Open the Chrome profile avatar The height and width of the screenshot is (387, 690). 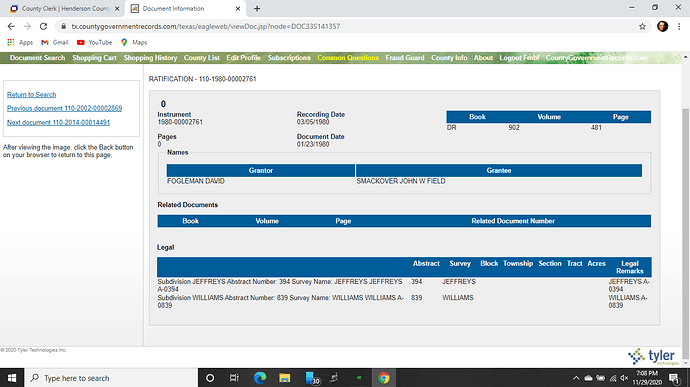click(662, 26)
